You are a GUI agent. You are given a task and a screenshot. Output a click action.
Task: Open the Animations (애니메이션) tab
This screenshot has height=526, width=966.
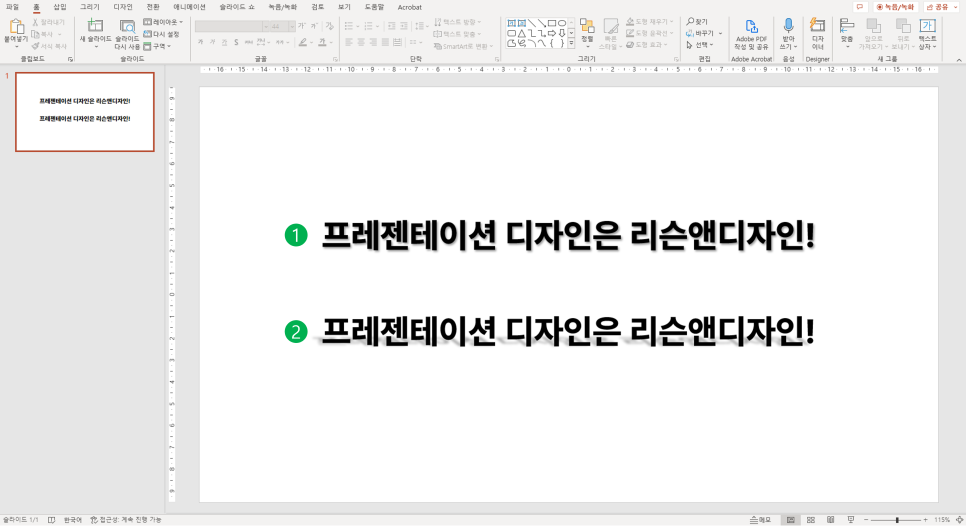pyautogui.click(x=189, y=7)
